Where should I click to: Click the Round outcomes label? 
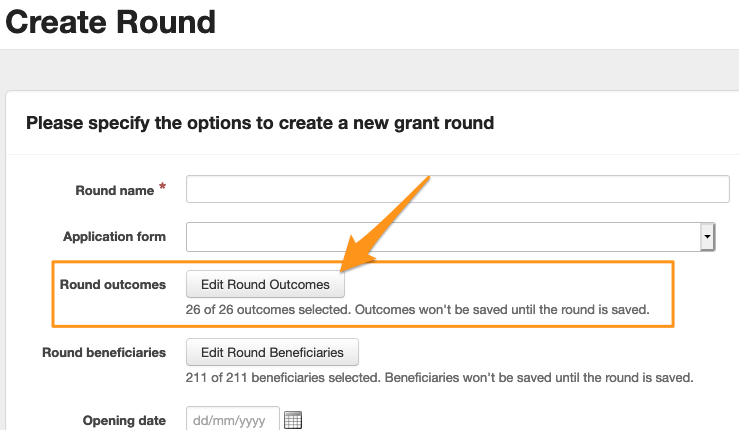[x=113, y=285]
